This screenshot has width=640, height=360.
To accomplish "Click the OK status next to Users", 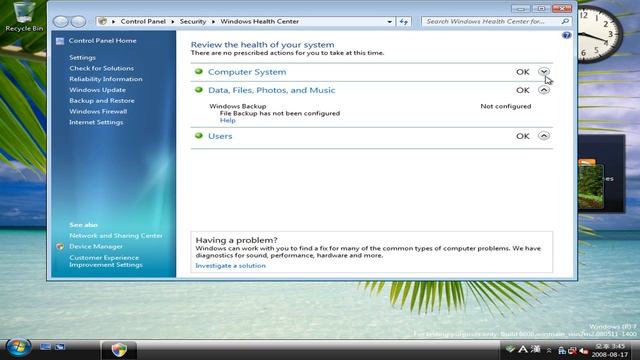I will (522, 136).
